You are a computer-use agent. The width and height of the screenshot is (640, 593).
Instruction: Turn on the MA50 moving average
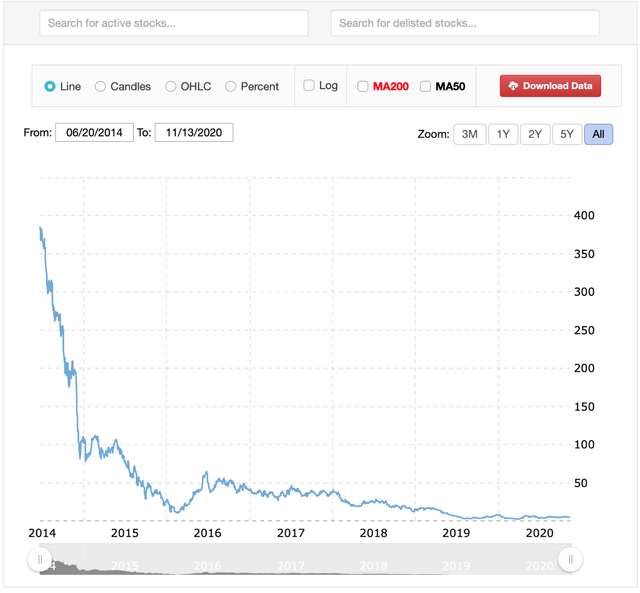[x=425, y=86]
